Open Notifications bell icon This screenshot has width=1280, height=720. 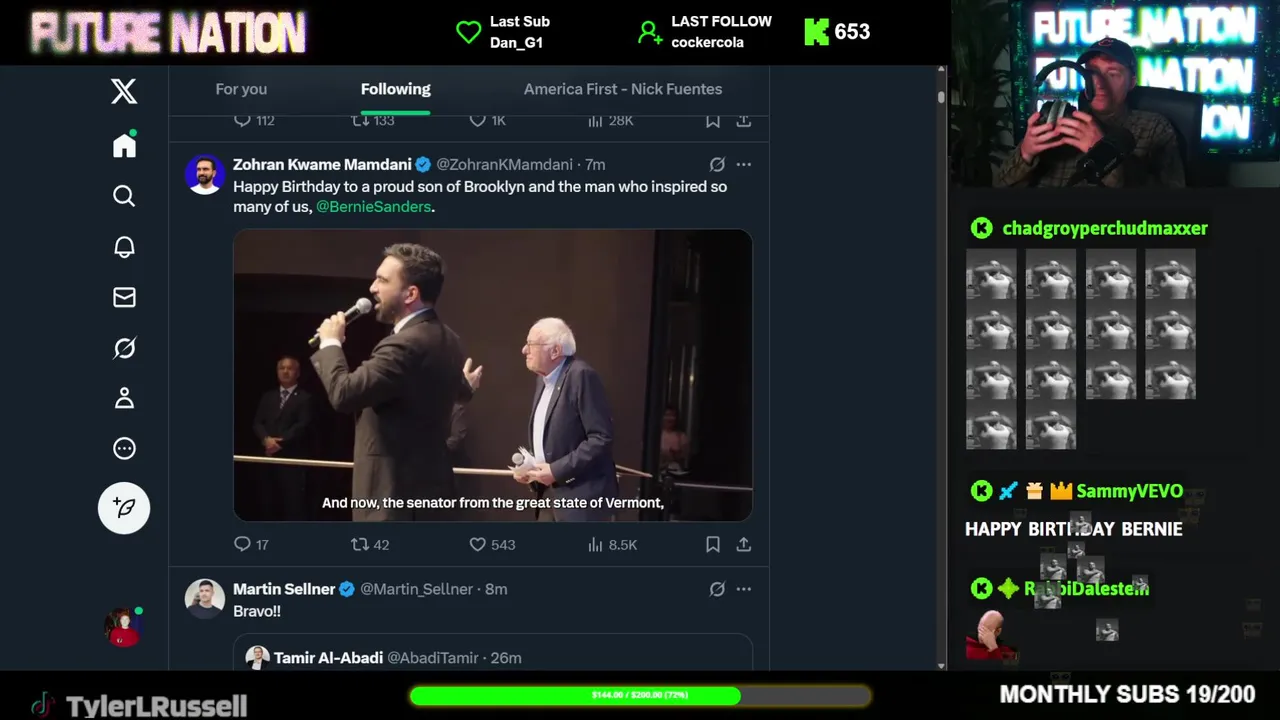point(124,247)
